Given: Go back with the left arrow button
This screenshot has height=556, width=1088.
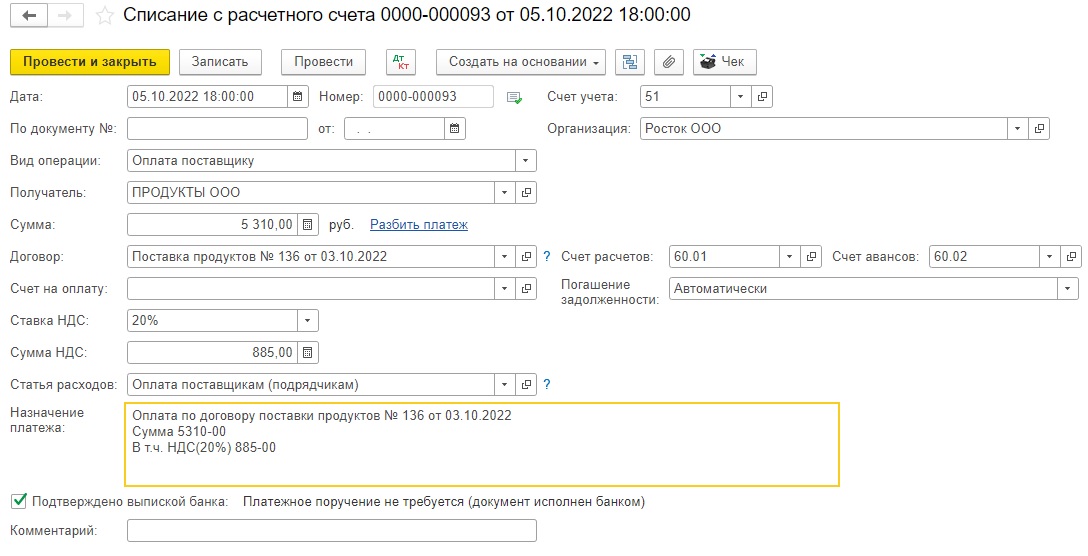Looking at the screenshot, I should [29, 16].
